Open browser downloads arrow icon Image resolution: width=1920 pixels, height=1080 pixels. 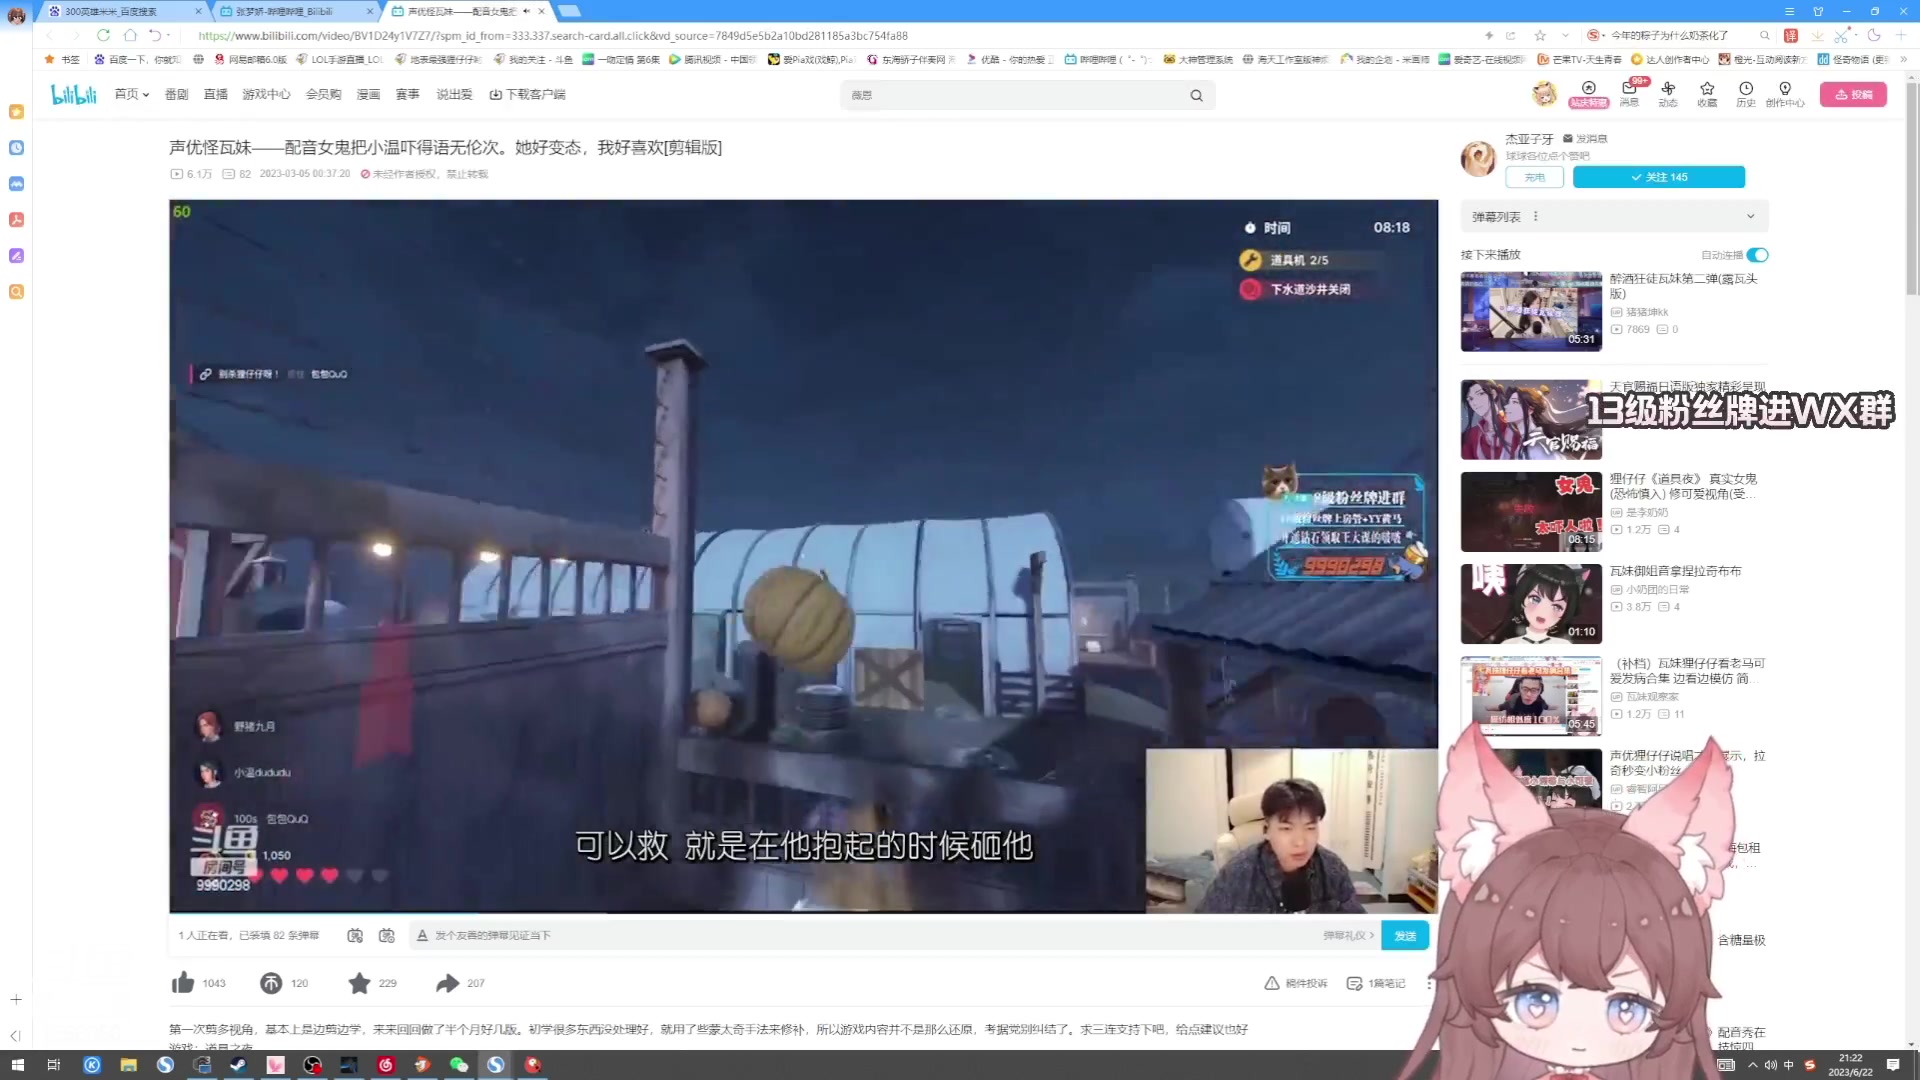point(1817,35)
